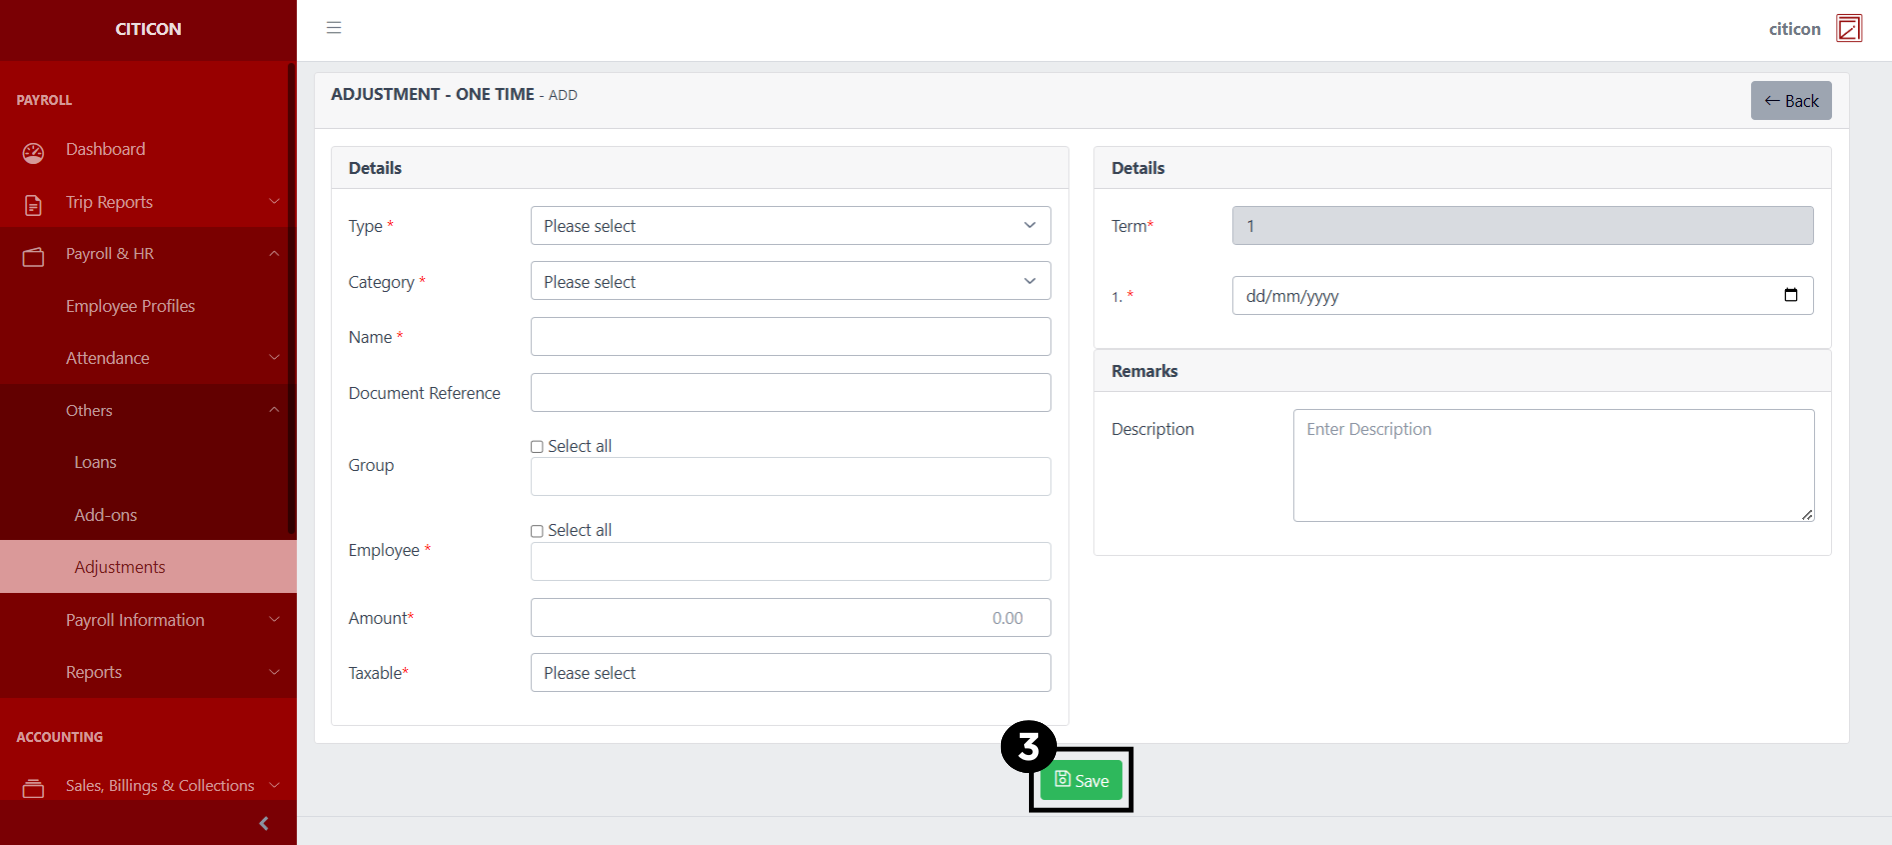Click the hamburger menu icon

[334, 28]
